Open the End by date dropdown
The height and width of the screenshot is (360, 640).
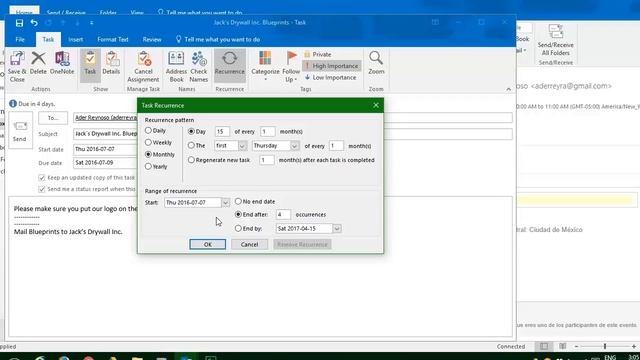[337, 229]
